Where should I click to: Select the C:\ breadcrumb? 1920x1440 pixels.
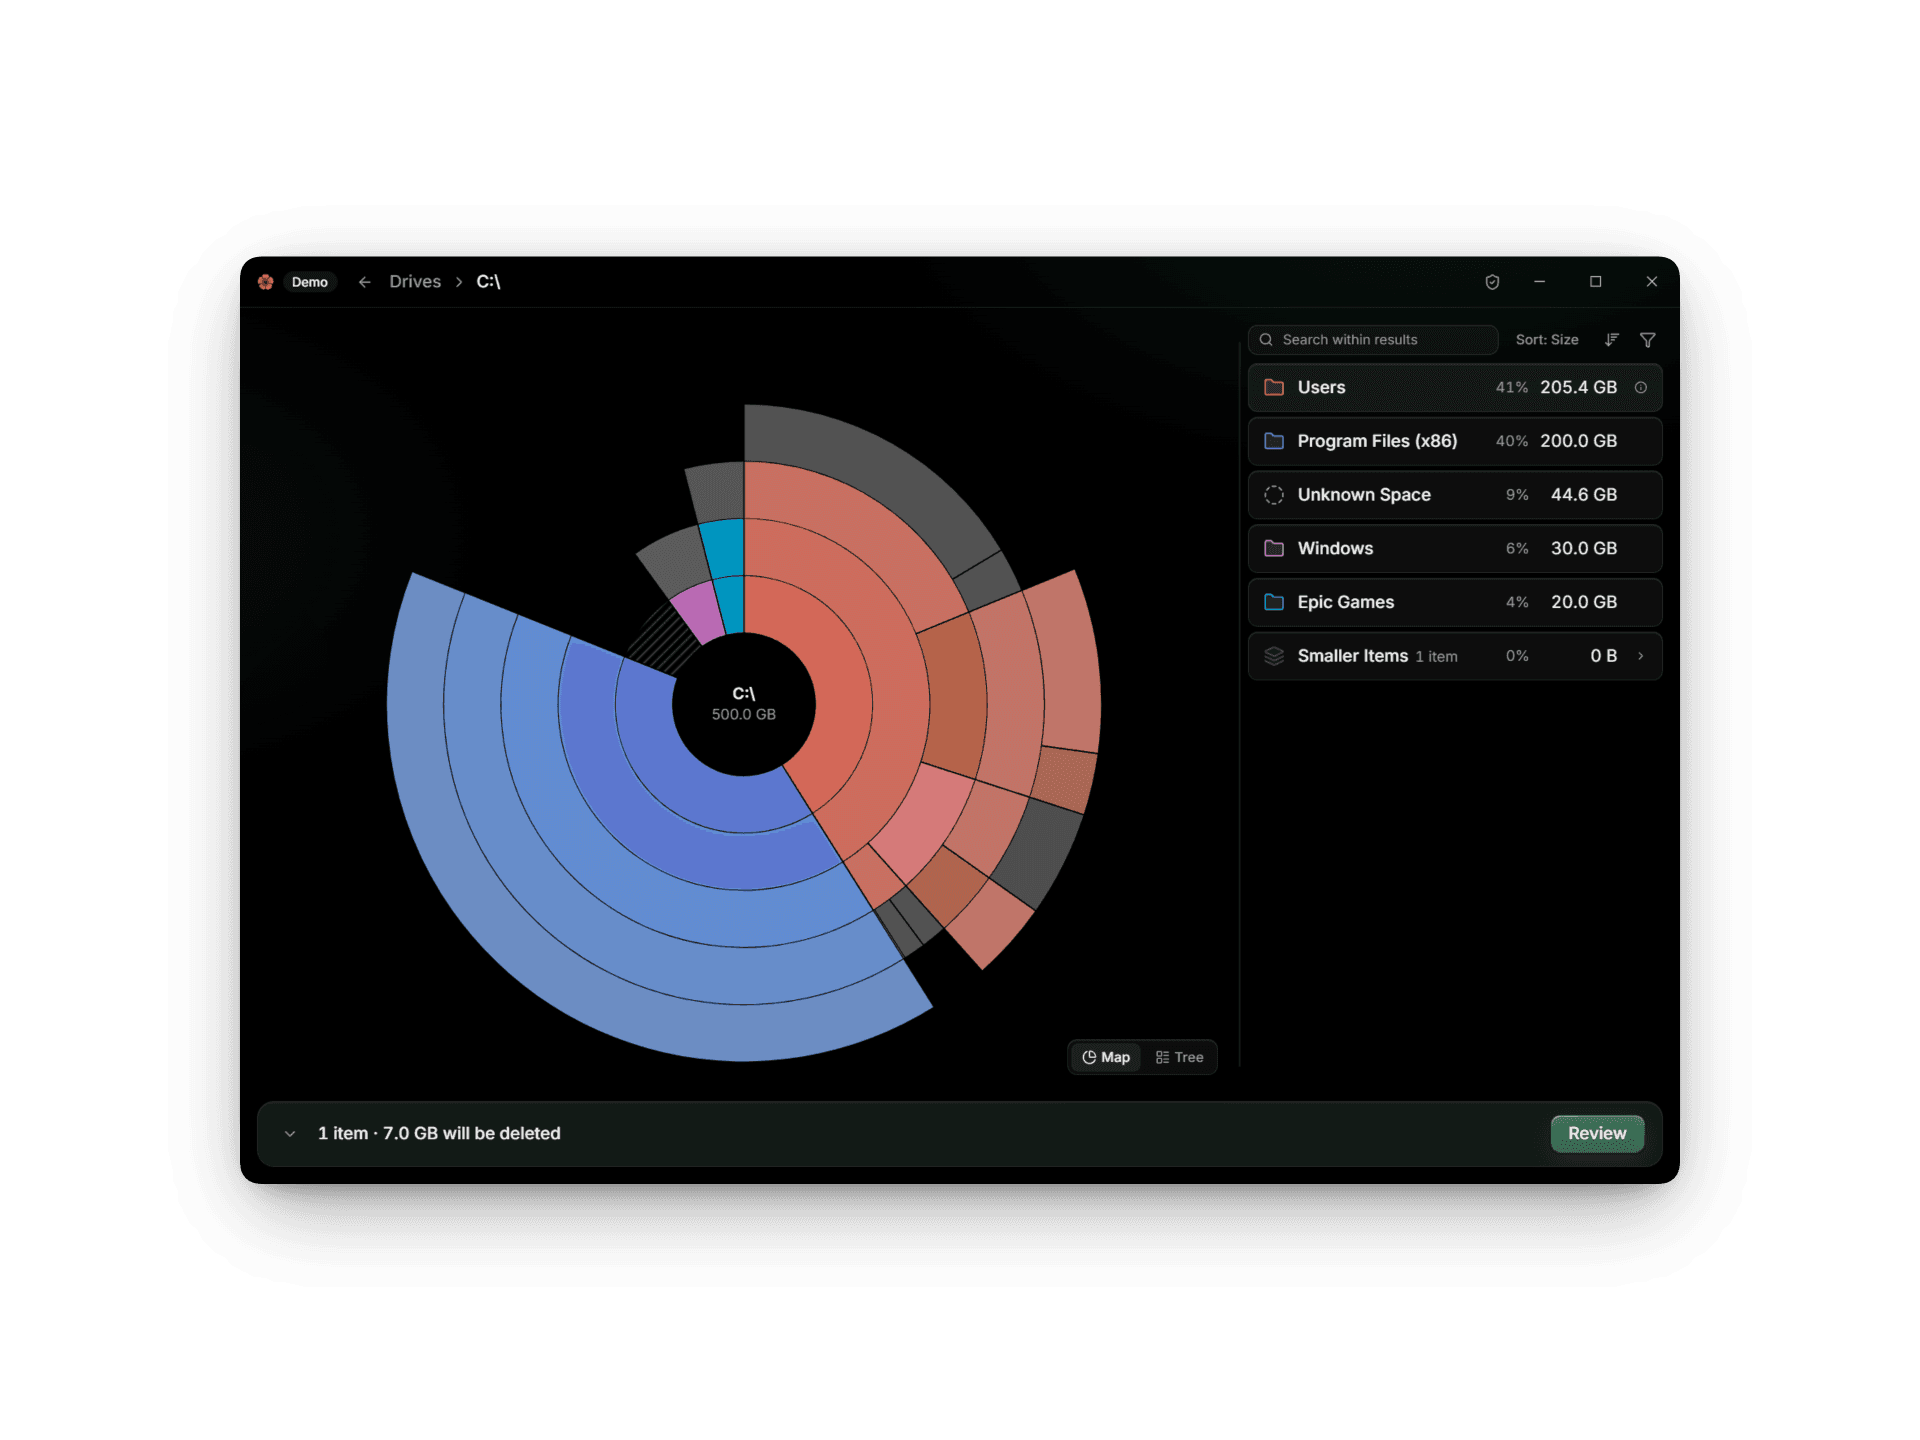tap(488, 282)
